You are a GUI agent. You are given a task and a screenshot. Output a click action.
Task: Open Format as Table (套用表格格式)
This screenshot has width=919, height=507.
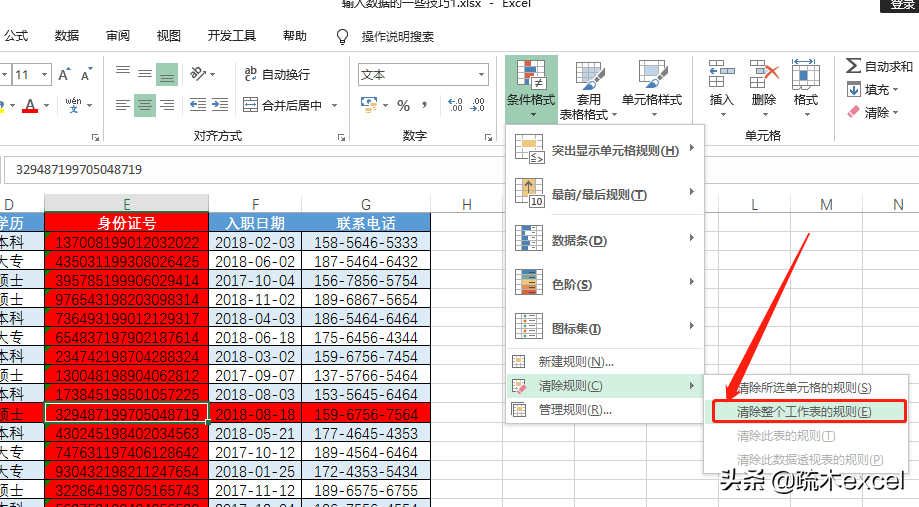(588, 89)
